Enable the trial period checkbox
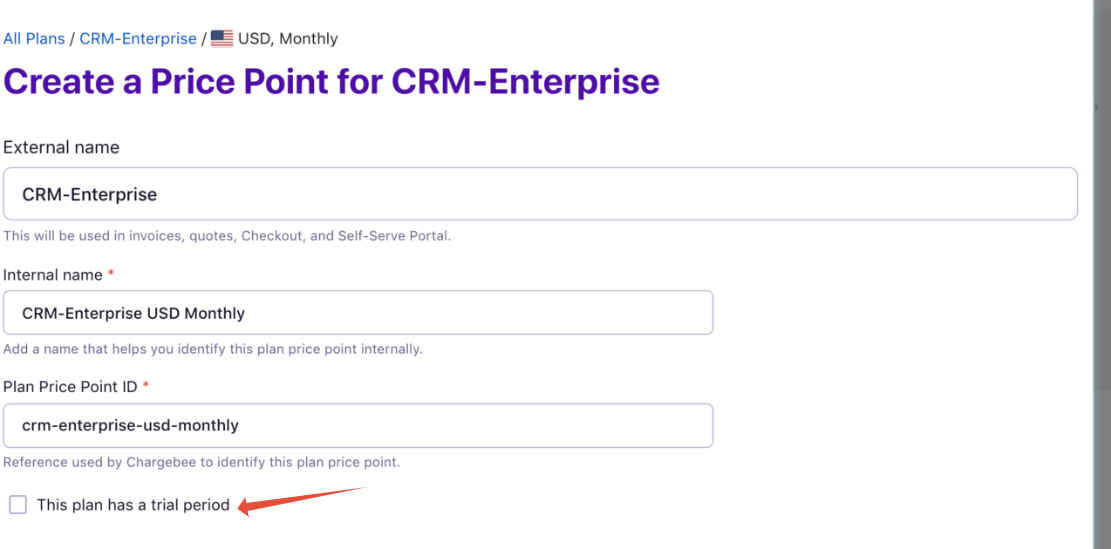Image resolution: width=1111 pixels, height=549 pixels. click(18, 505)
